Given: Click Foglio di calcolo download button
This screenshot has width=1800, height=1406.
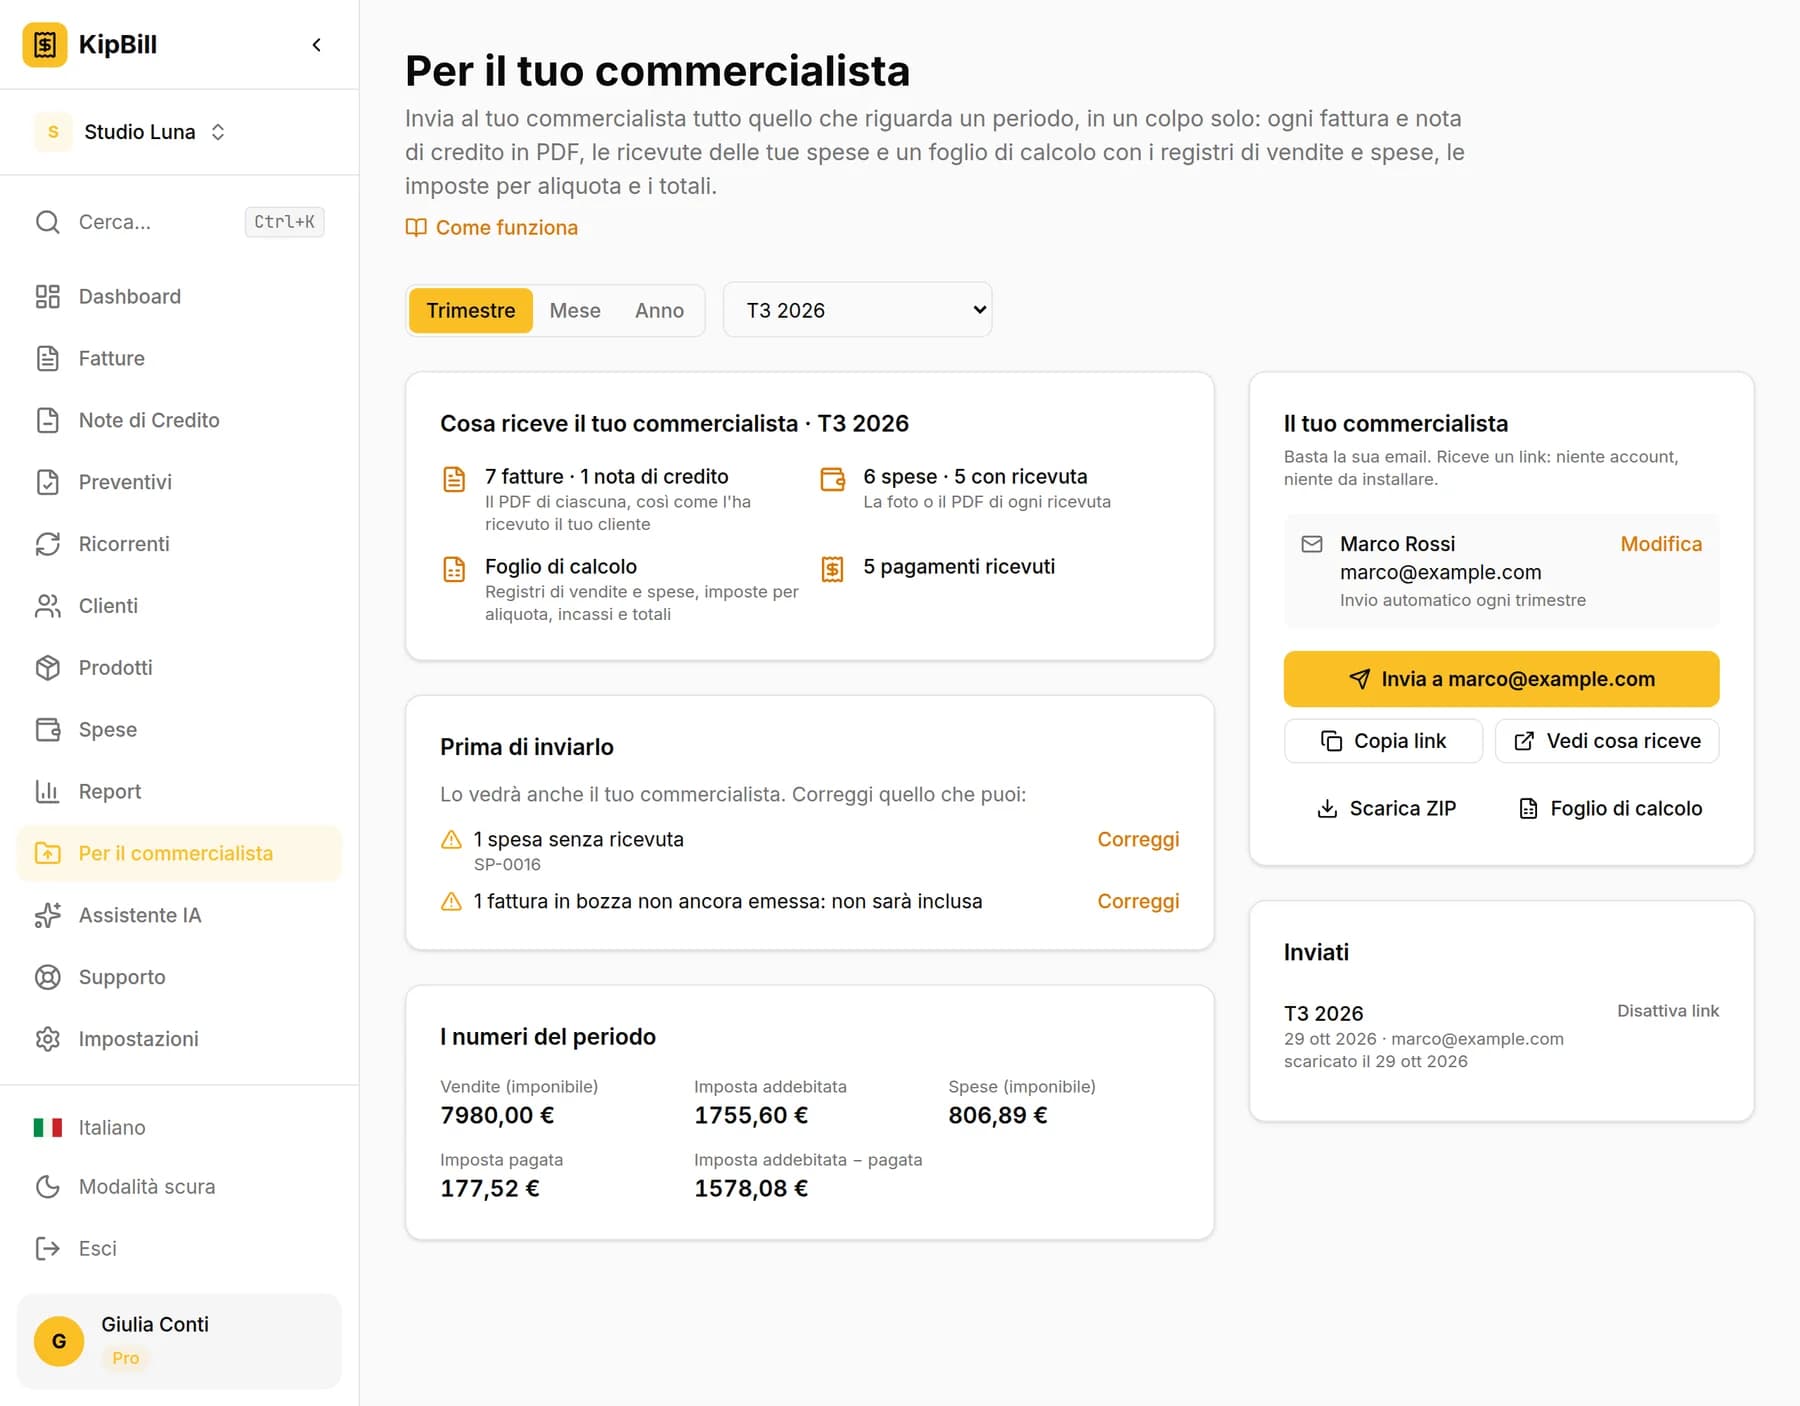Looking at the screenshot, I should click(1610, 808).
